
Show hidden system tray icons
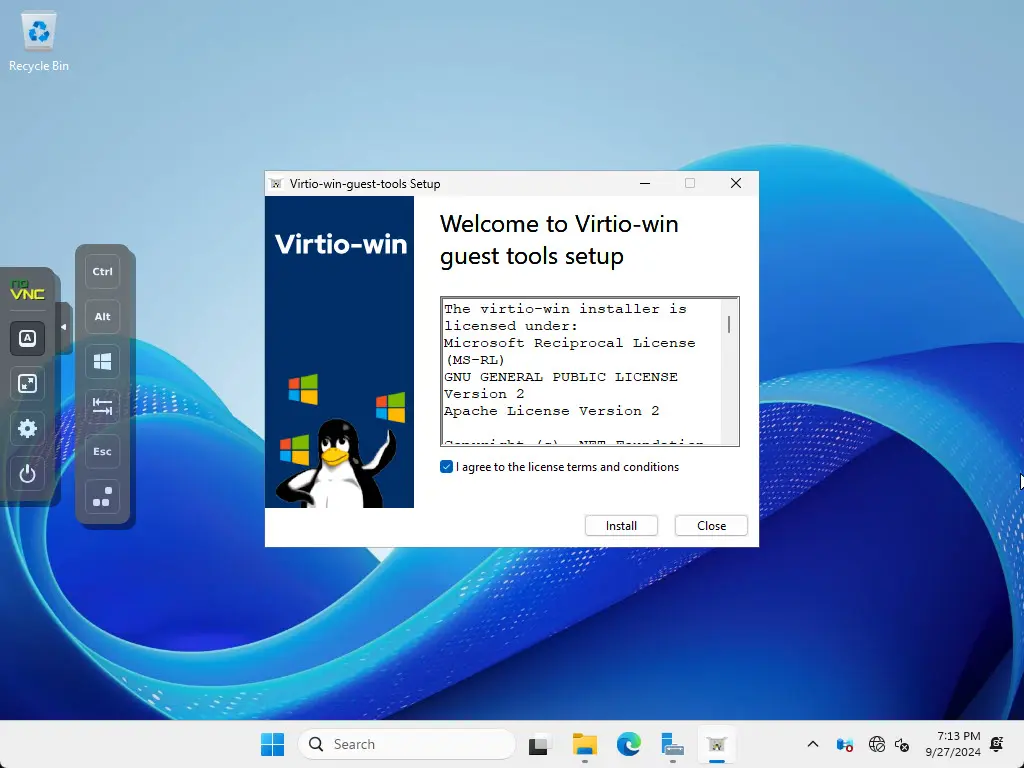point(812,744)
